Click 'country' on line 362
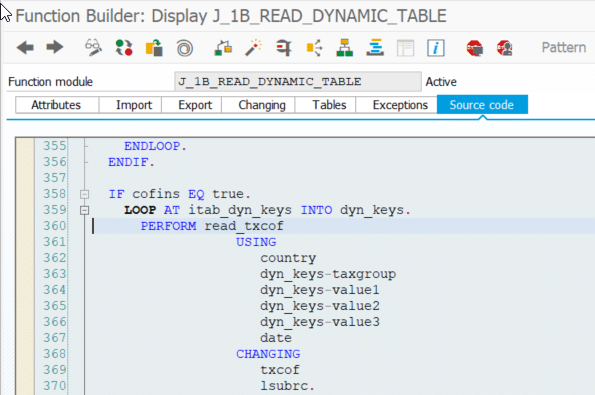 288,258
